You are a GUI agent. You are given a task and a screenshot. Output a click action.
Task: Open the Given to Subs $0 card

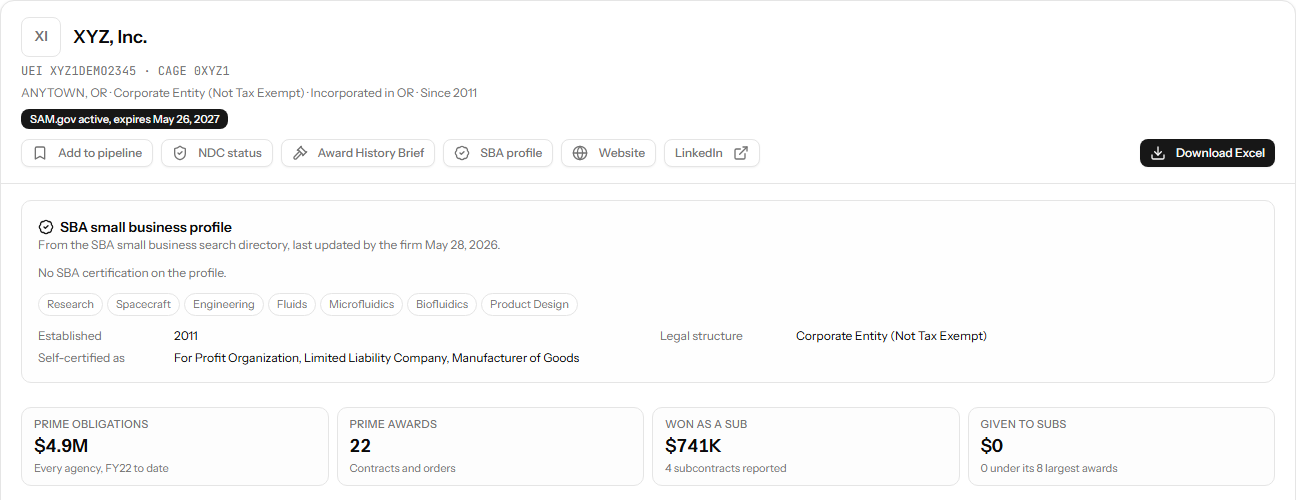click(1121, 446)
